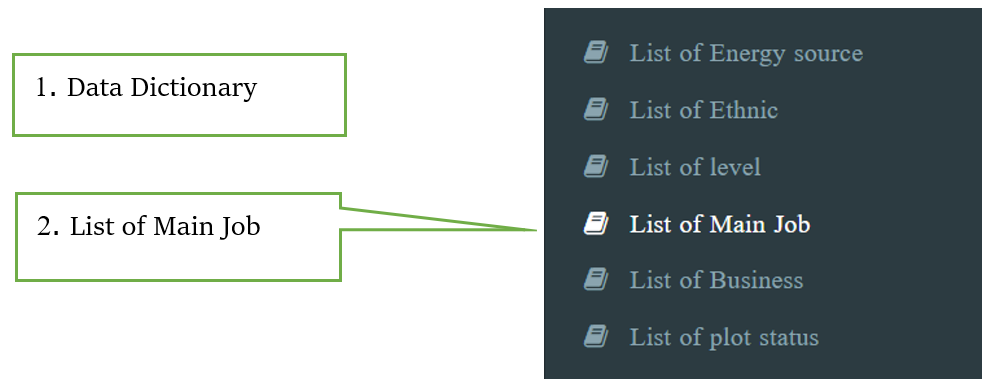Open the List of Ethnic menu item
Screen dimensions: 990x388
pos(704,110)
